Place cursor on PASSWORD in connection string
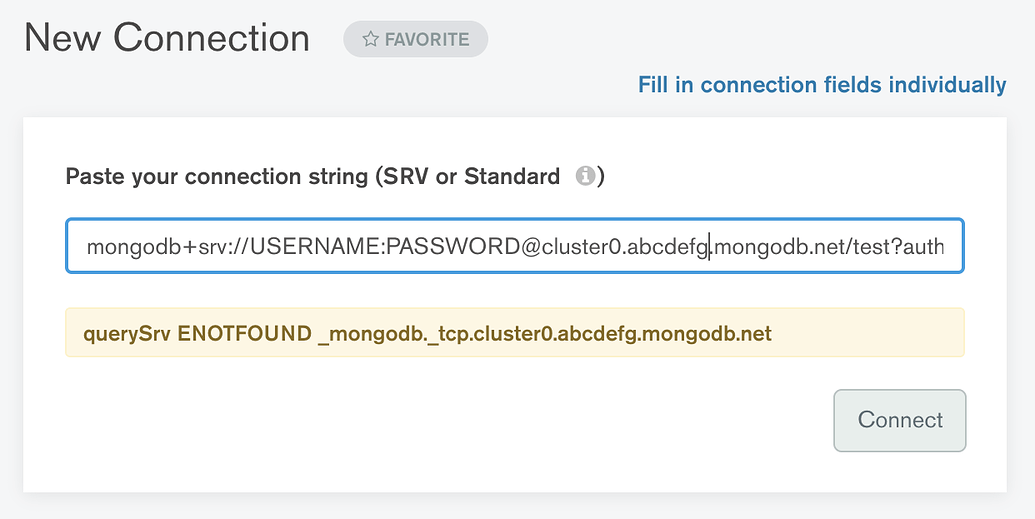The image size is (1035, 519). point(453,246)
